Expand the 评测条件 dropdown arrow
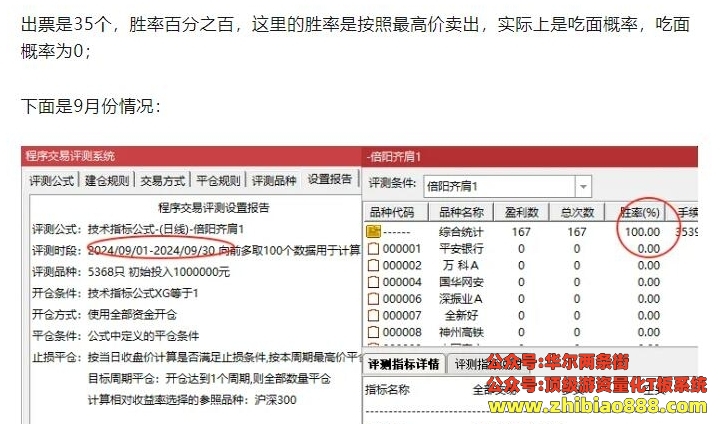The width and height of the screenshot is (723, 424). (583, 187)
